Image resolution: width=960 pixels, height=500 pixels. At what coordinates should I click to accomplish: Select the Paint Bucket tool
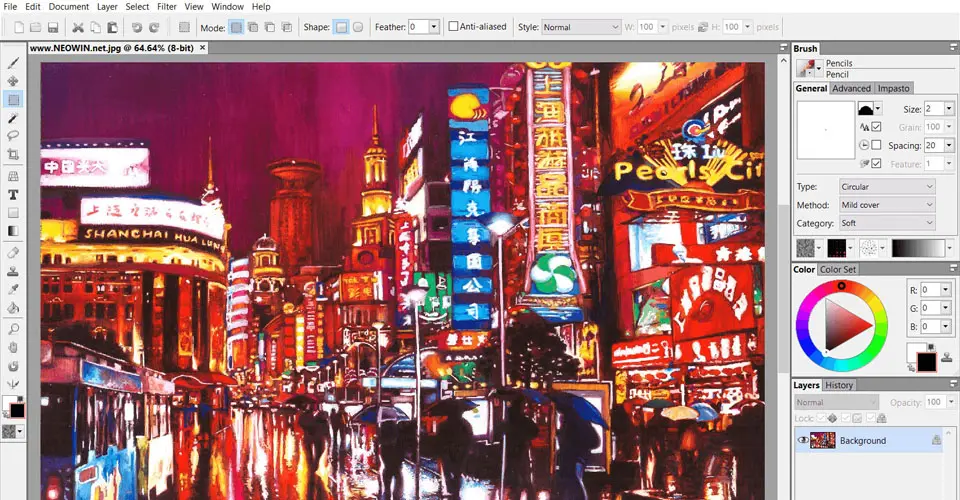(13, 308)
